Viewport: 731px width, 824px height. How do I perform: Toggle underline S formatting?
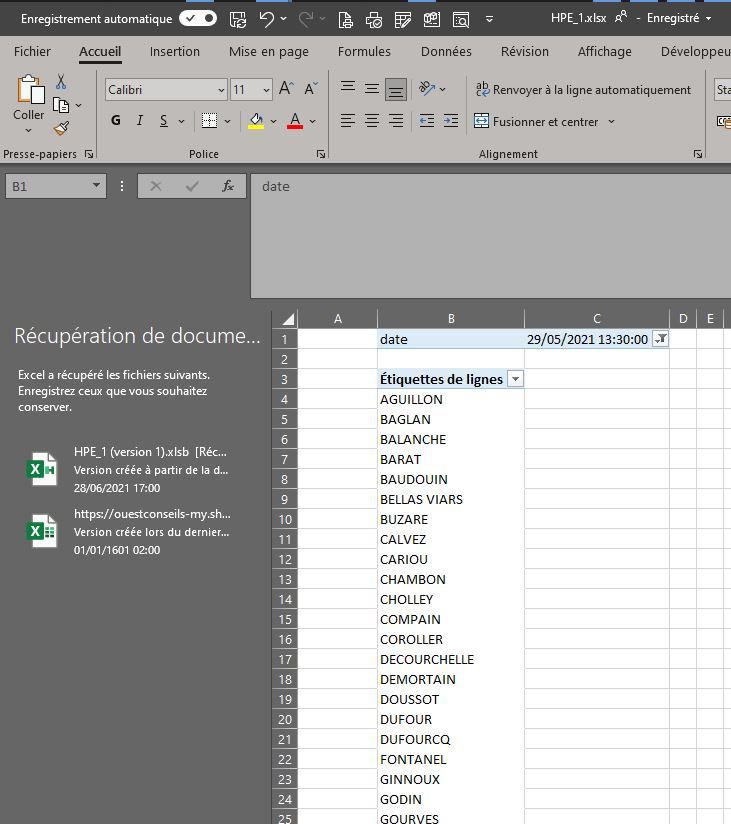164,121
